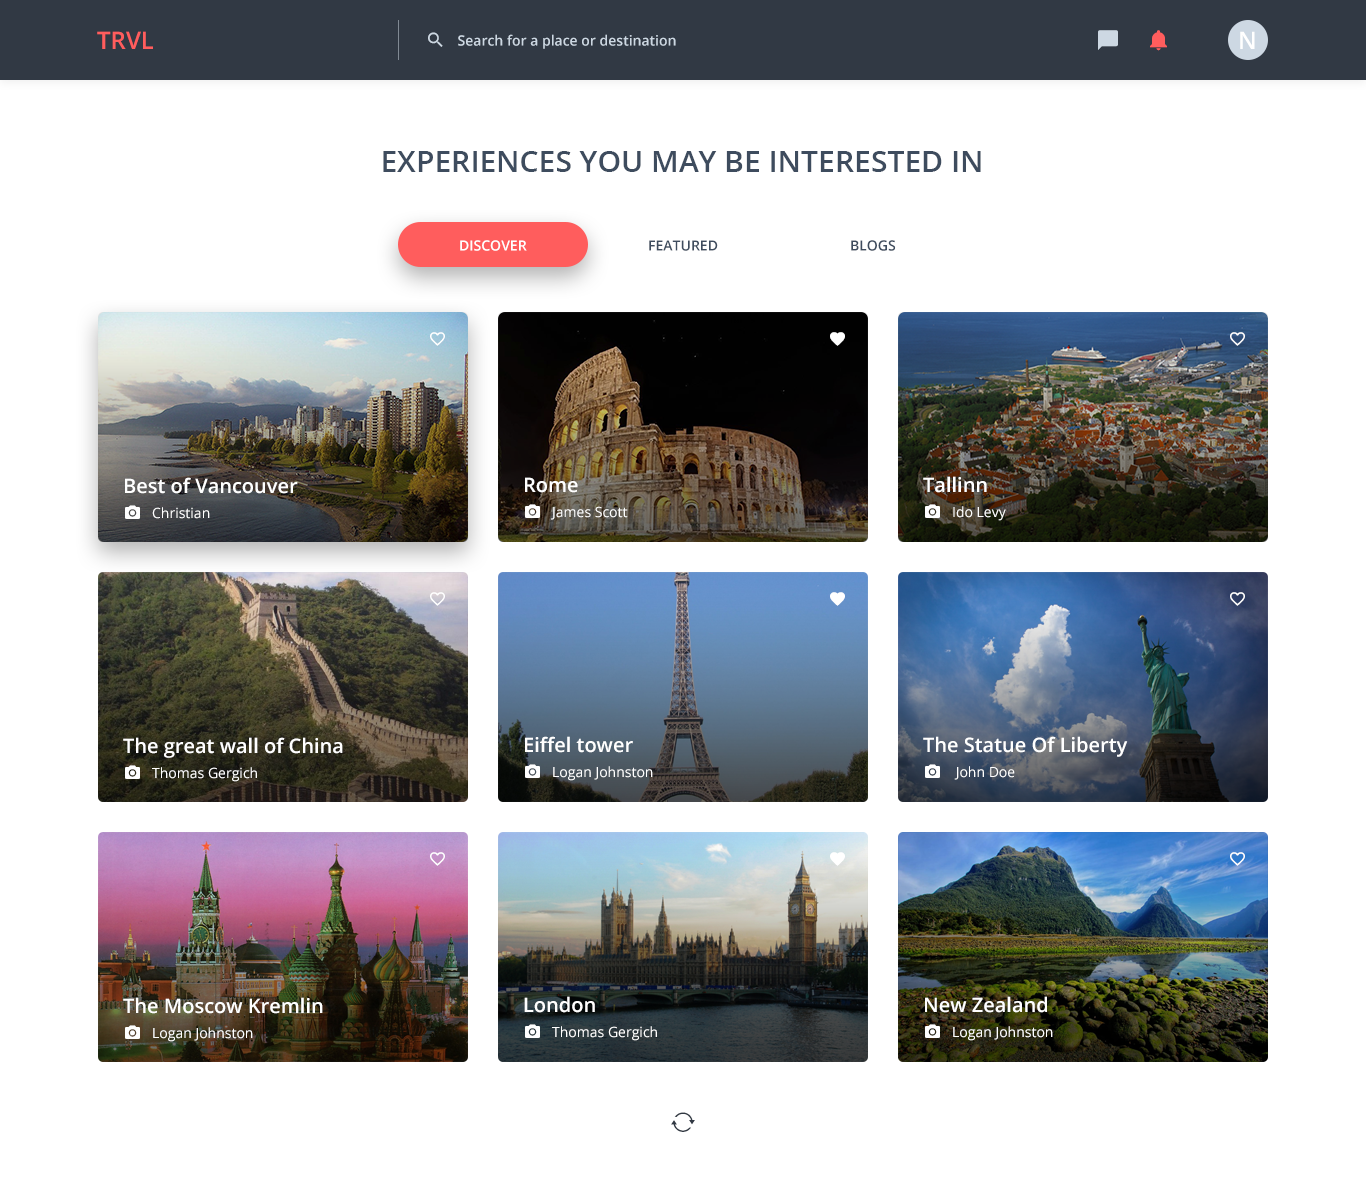Open the New Zealand experience title
1366x1200 pixels.
(986, 1005)
